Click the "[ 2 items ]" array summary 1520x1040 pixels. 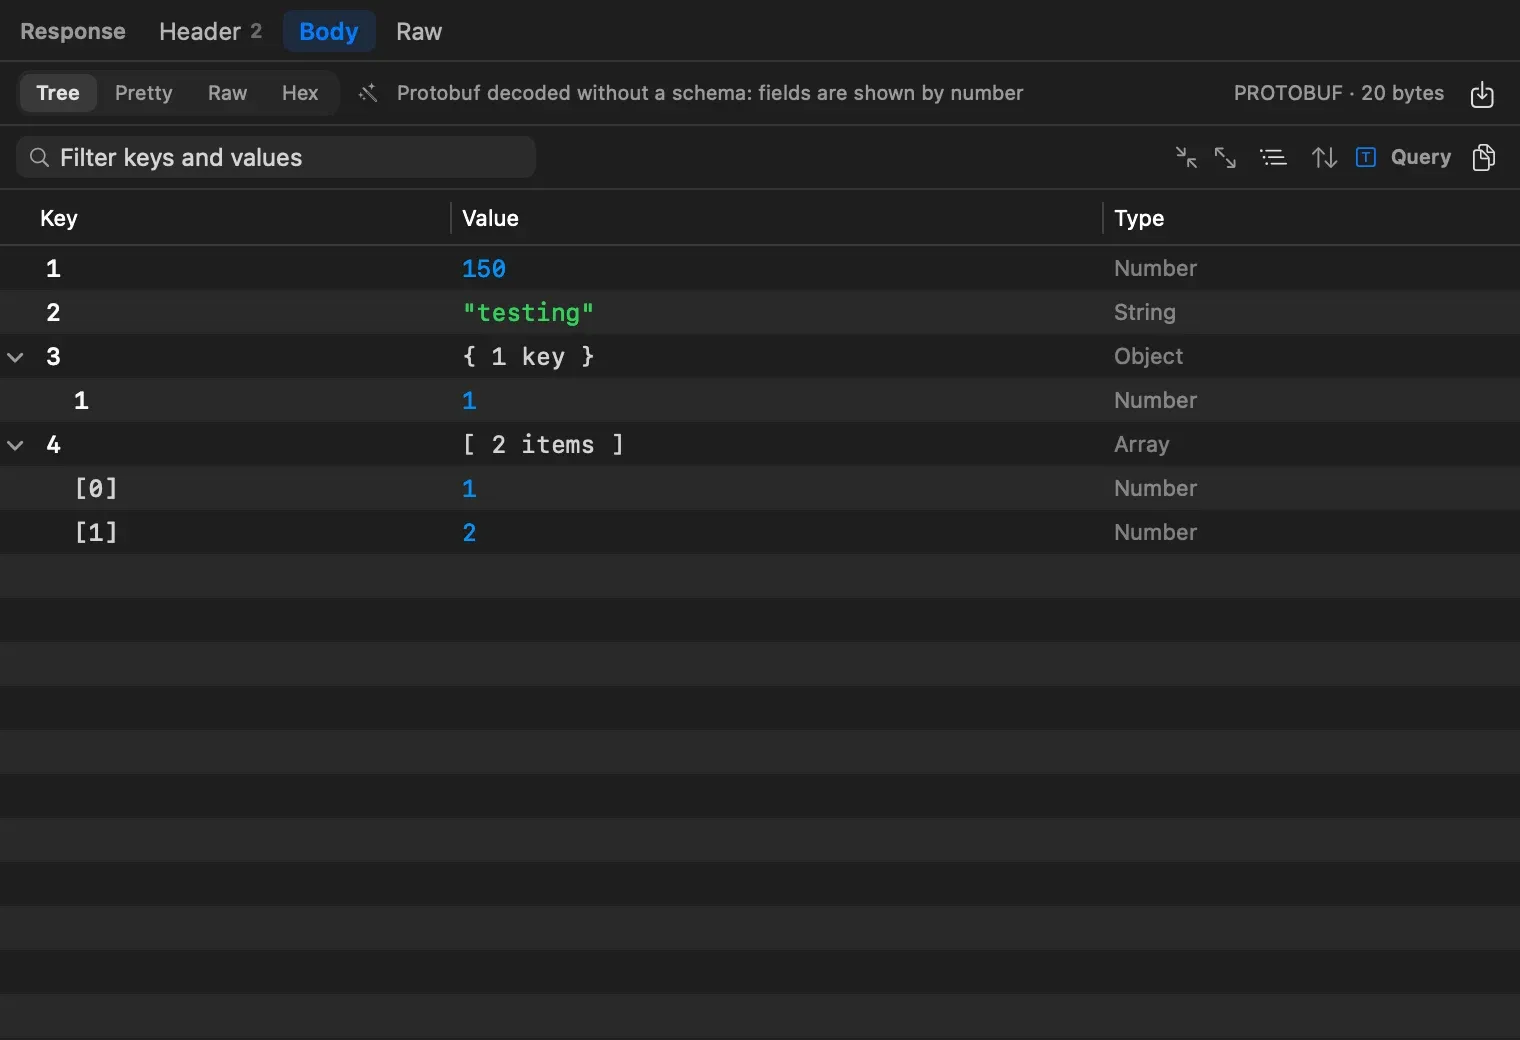pyautogui.click(x=543, y=445)
